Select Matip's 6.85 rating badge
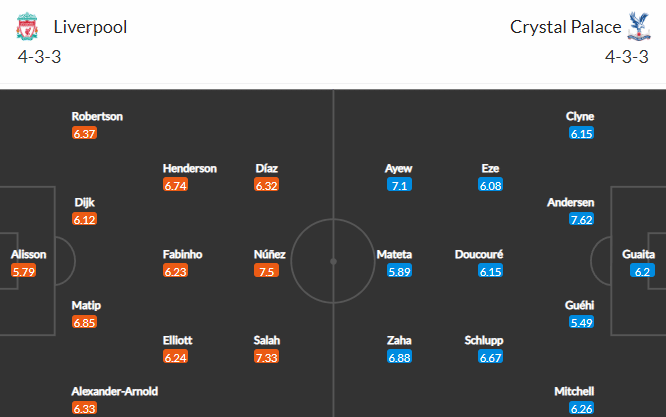The width and height of the screenshot is (666, 417). tap(84, 323)
